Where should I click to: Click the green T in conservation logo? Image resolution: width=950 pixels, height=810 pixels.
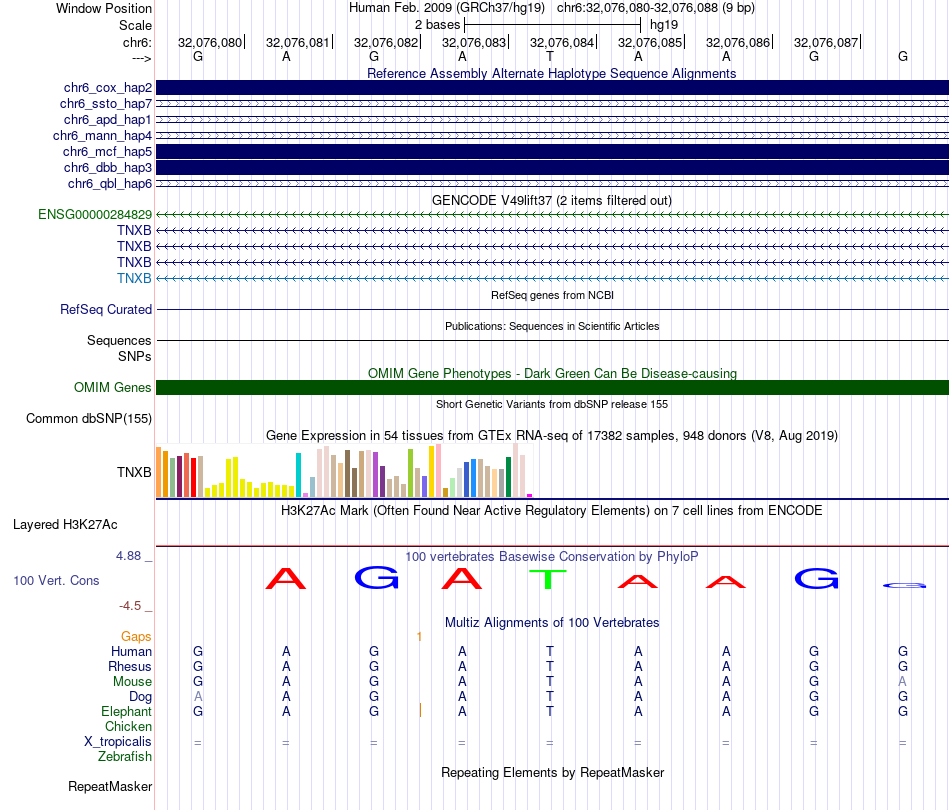pyautogui.click(x=548, y=578)
